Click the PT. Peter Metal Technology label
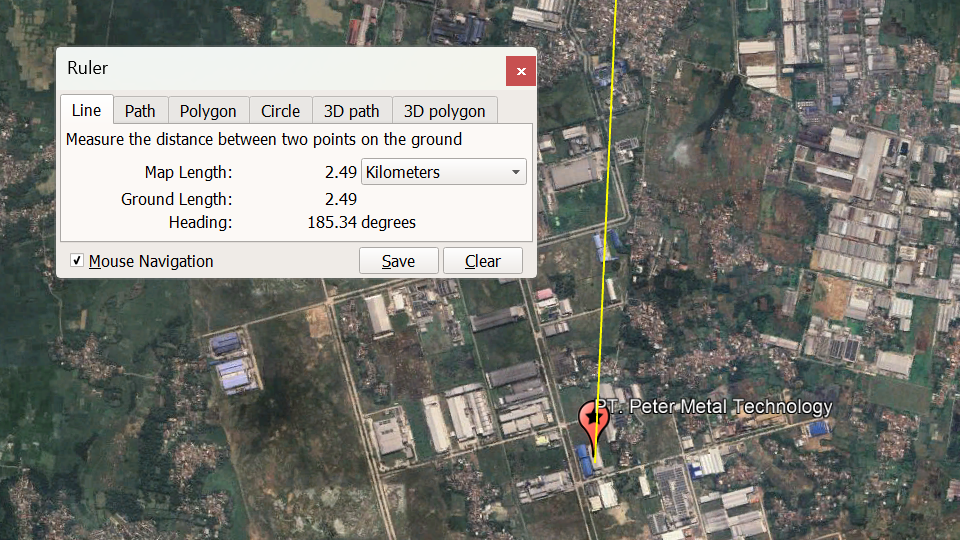The width and height of the screenshot is (960, 540). coord(714,407)
